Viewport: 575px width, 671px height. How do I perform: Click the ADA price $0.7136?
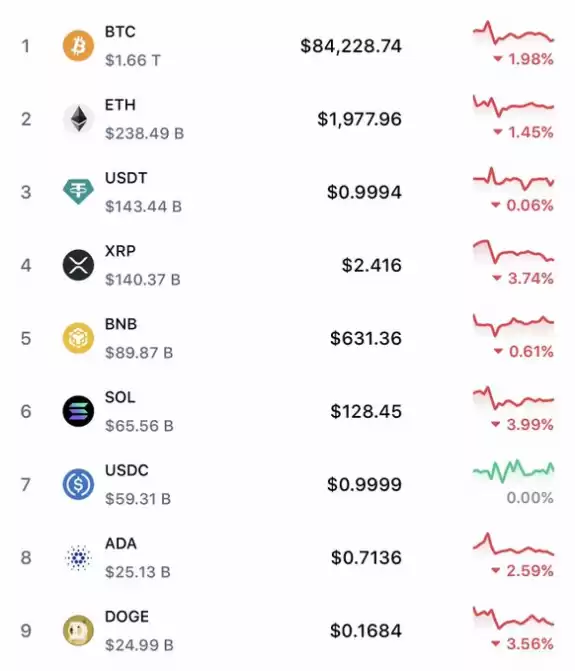click(x=366, y=558)
